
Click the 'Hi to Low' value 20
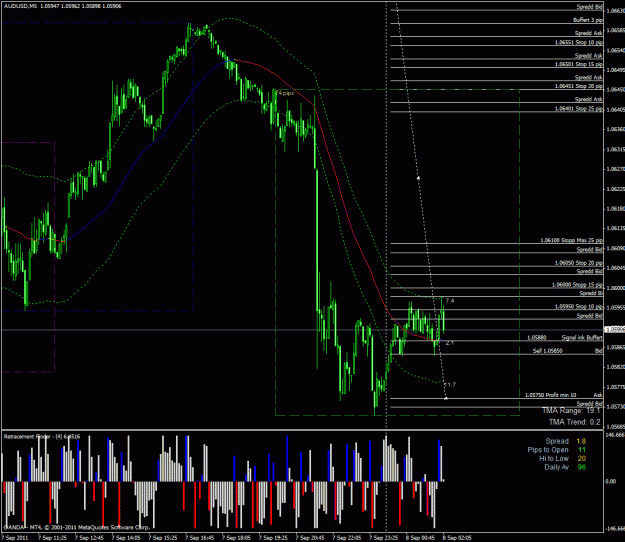582,459
